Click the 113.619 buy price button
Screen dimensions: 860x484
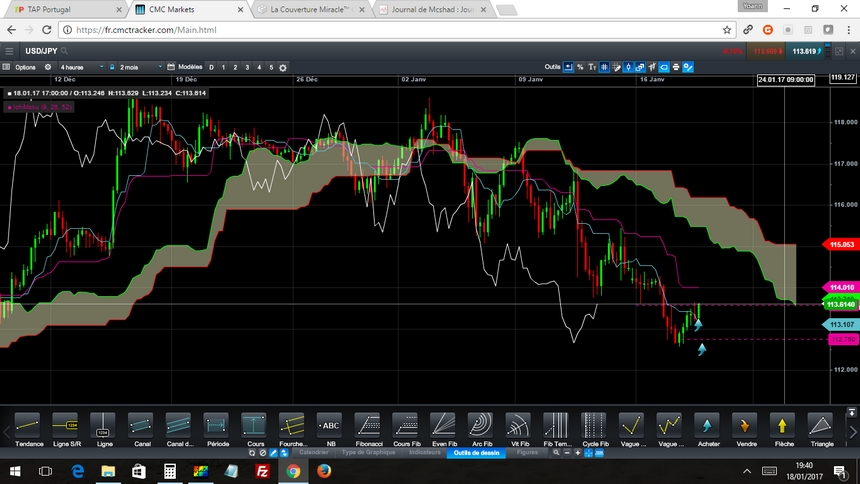coord(805,51)
